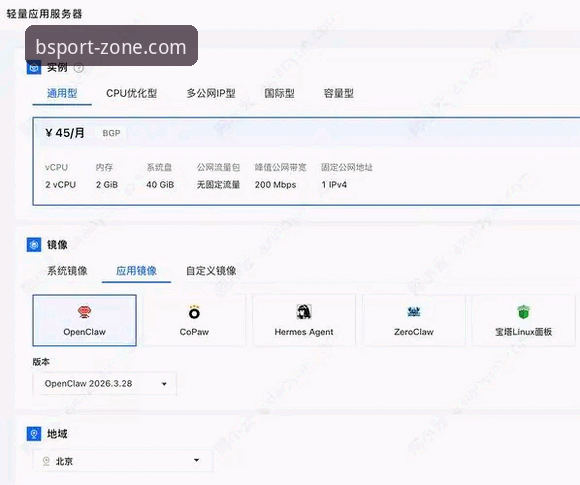Select the ¥45/月 instance plan card
This screenshot has width=580, height=485.
coord(306,161)
